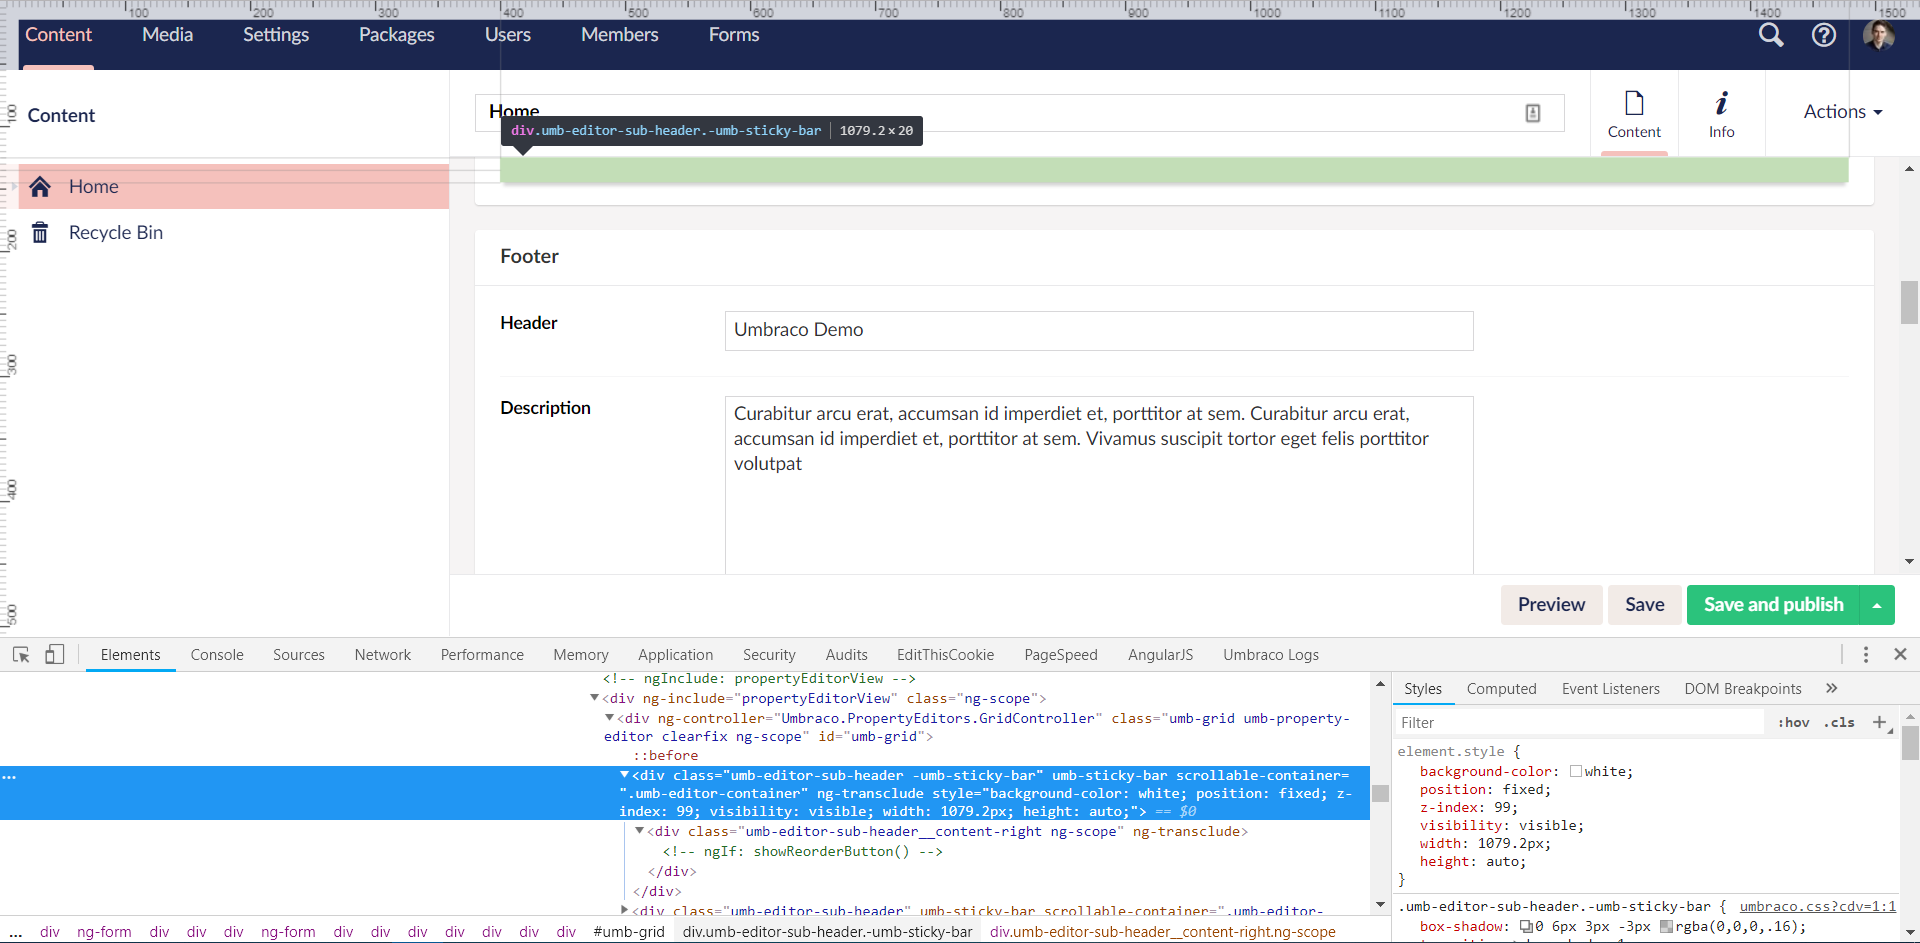1920x943 pixels.
Task: Click the white background-color swatch
Action: (1577, 771)
